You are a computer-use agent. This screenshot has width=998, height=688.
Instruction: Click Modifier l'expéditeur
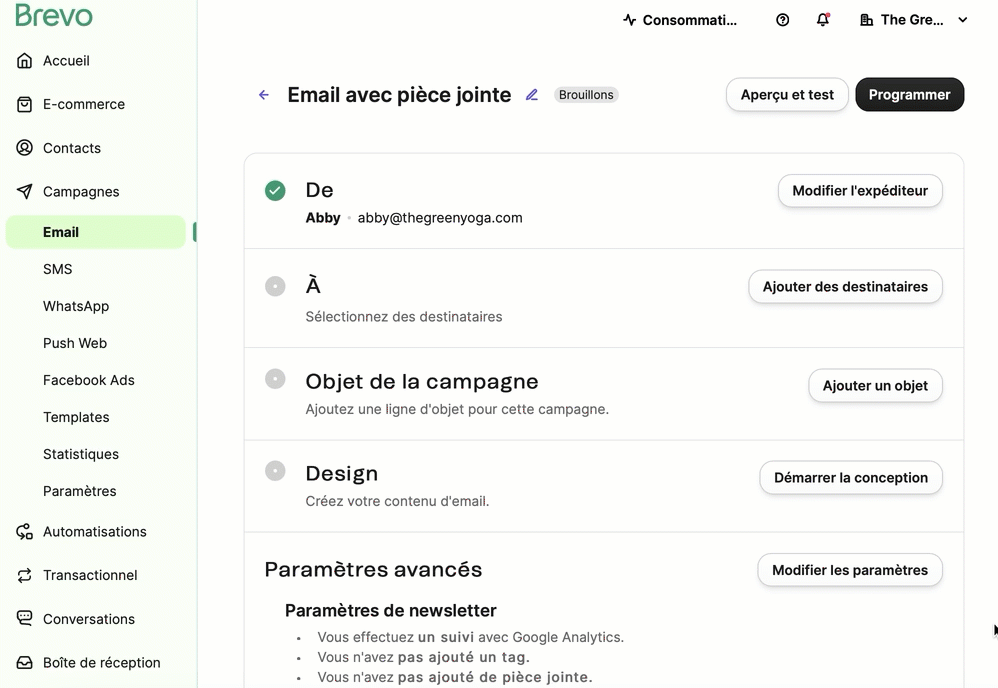pos(860,191)
